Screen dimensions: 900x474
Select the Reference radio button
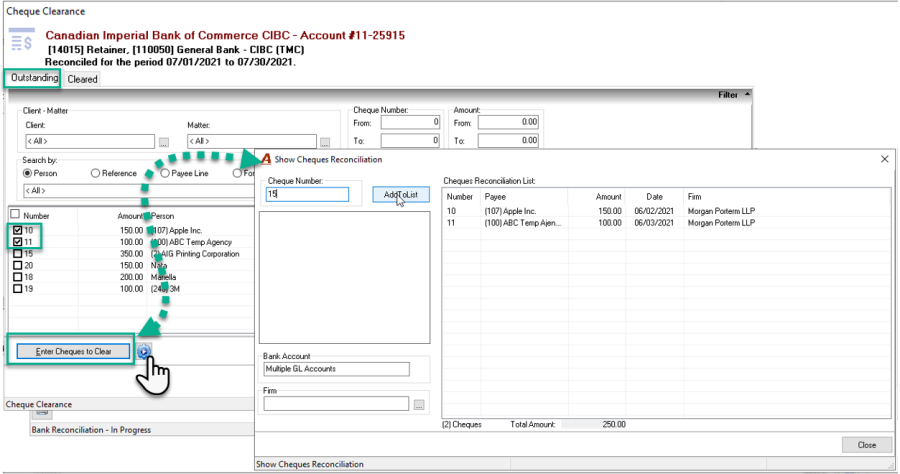95,173
